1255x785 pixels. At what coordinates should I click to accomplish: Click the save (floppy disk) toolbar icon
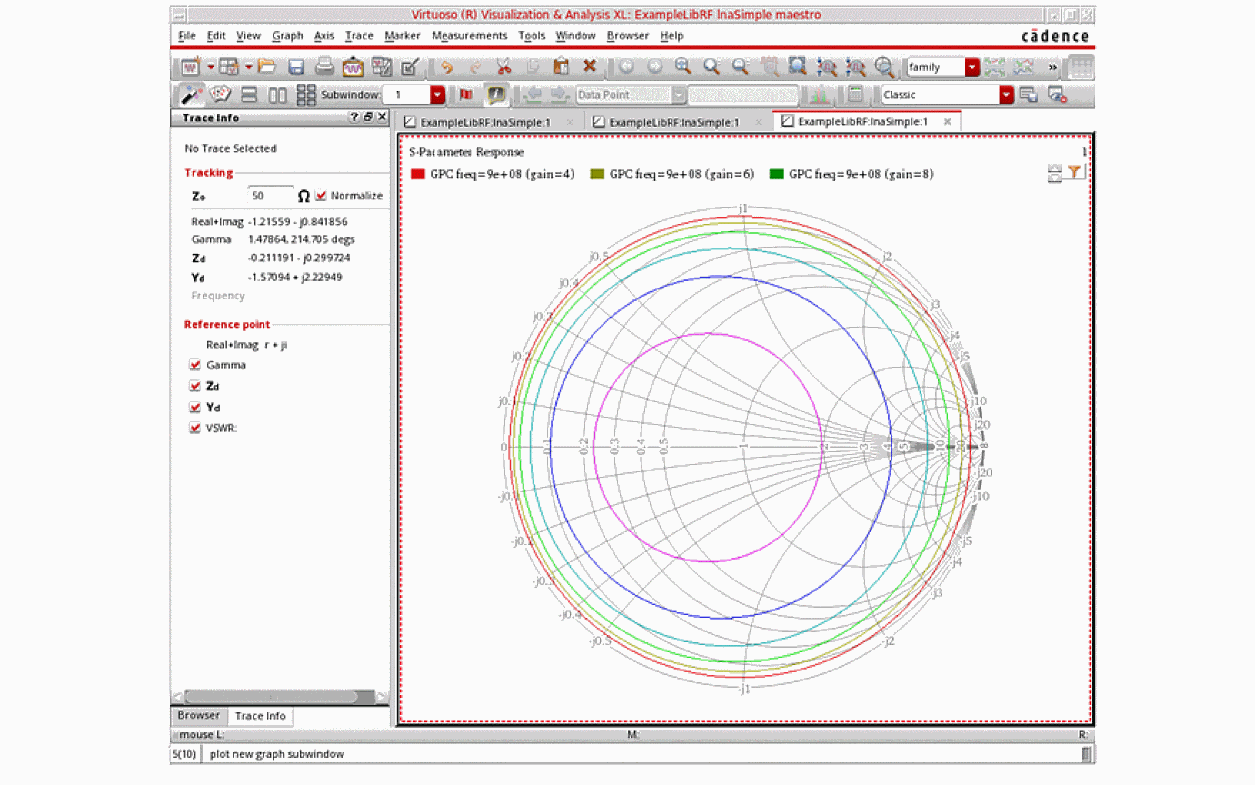click(x=296, y=67)
